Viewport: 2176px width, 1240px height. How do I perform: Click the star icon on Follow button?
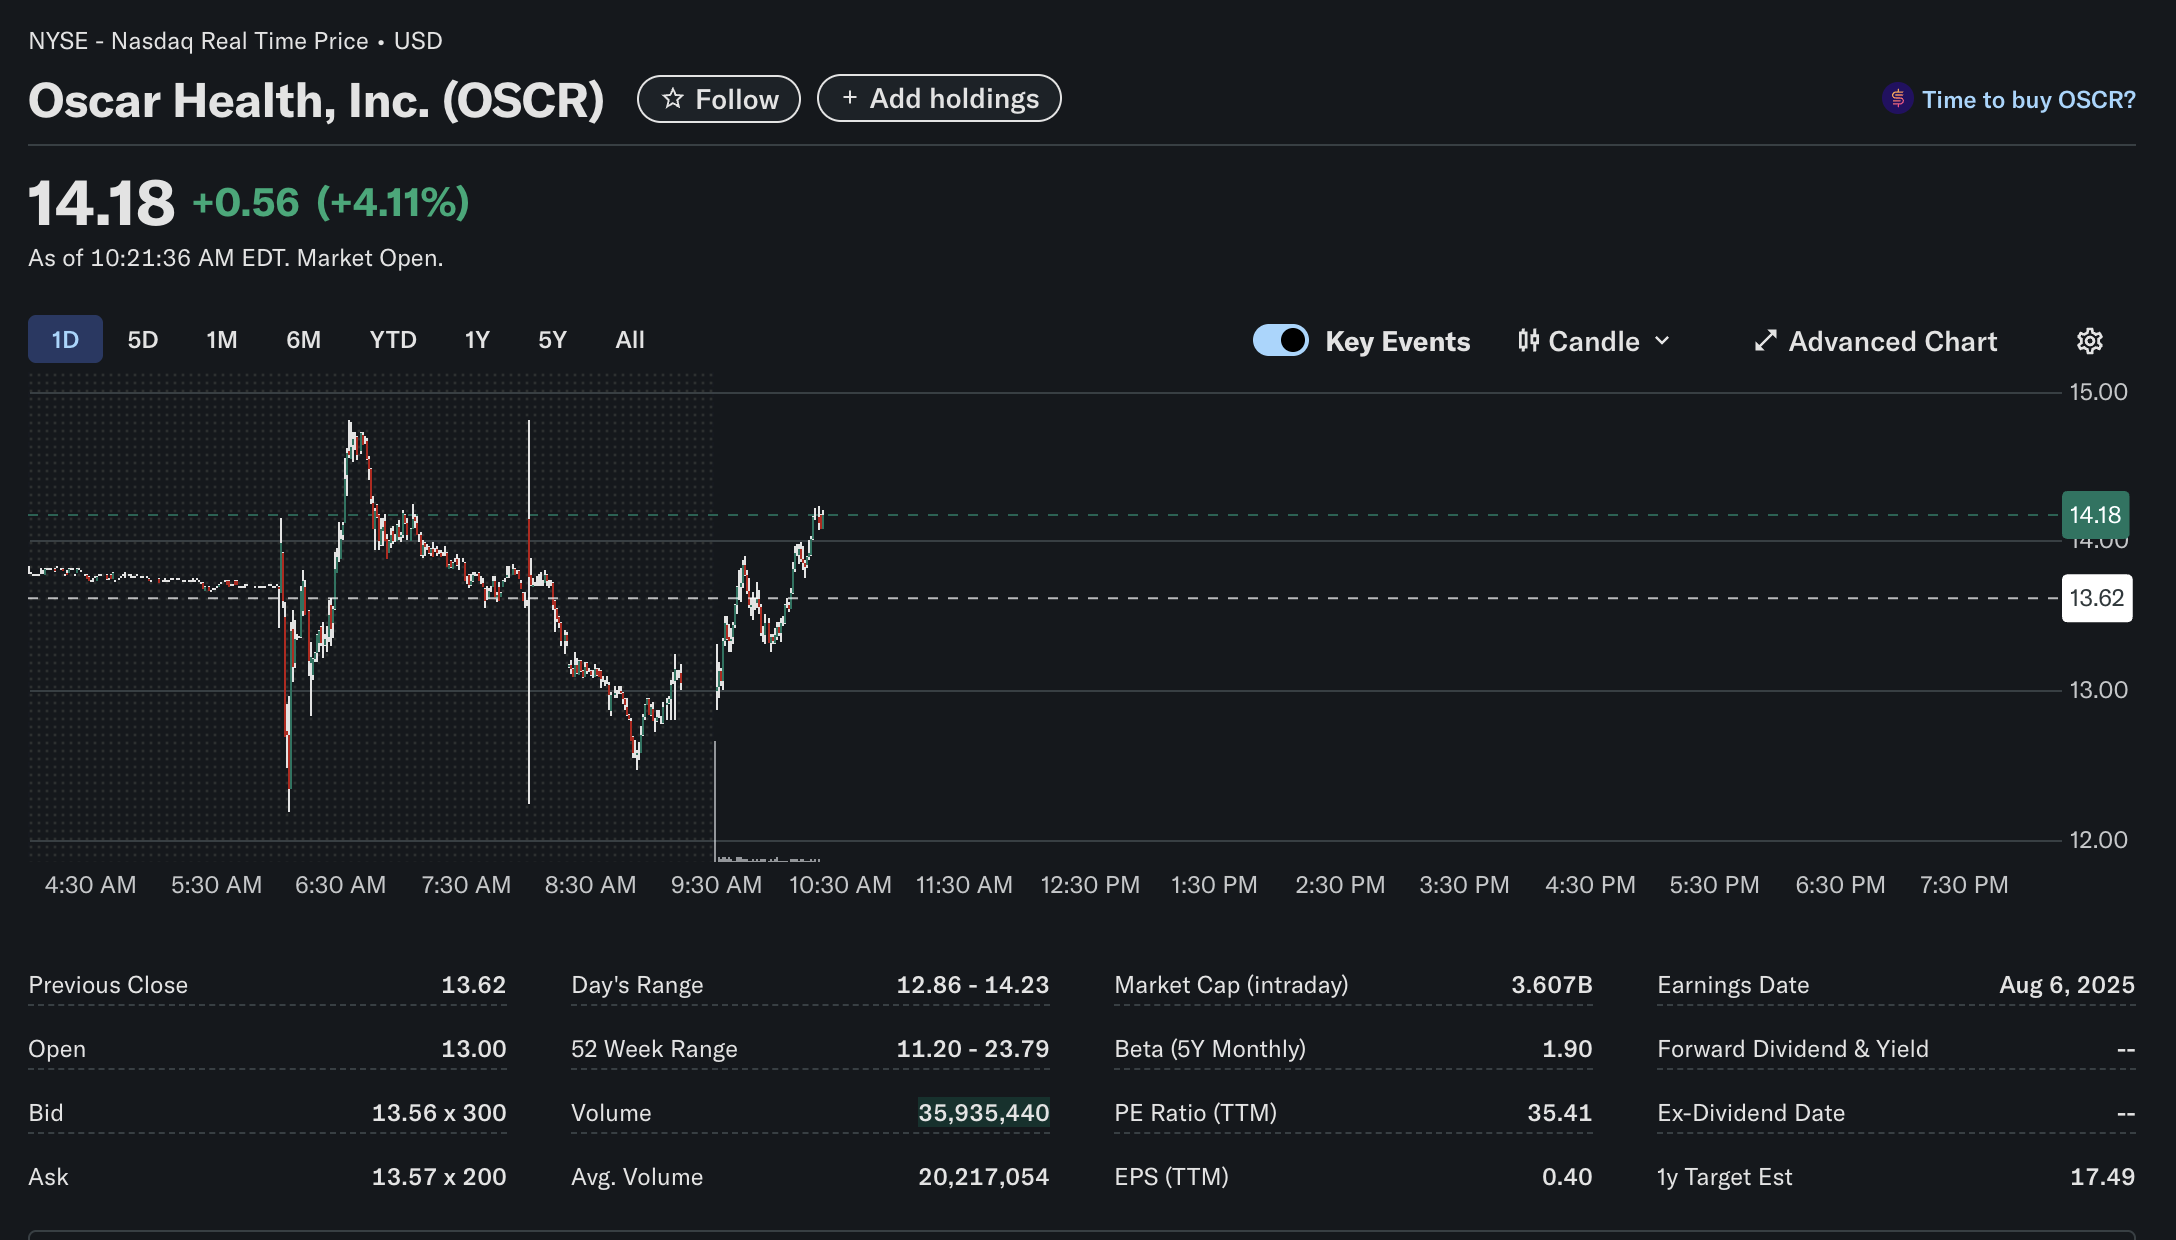[673, 99]
